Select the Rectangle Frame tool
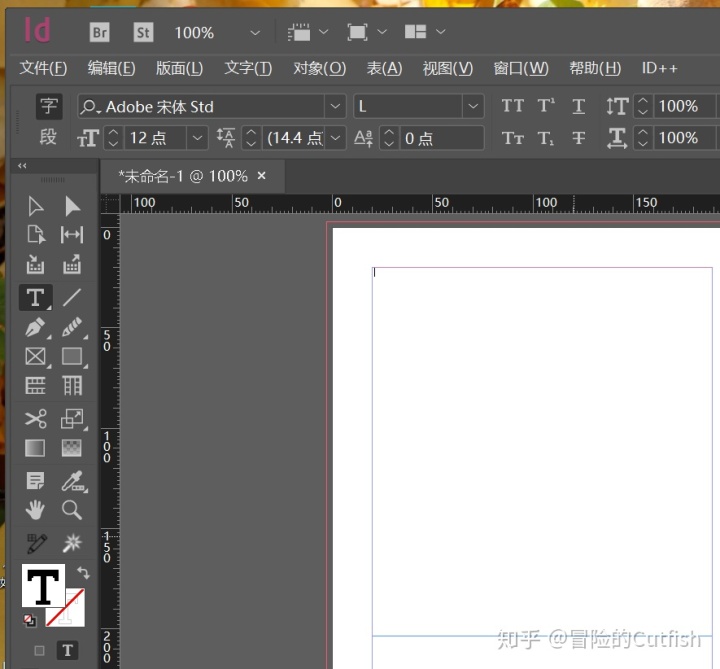Viewport: 720px width, 669px height. pos(35,356)
